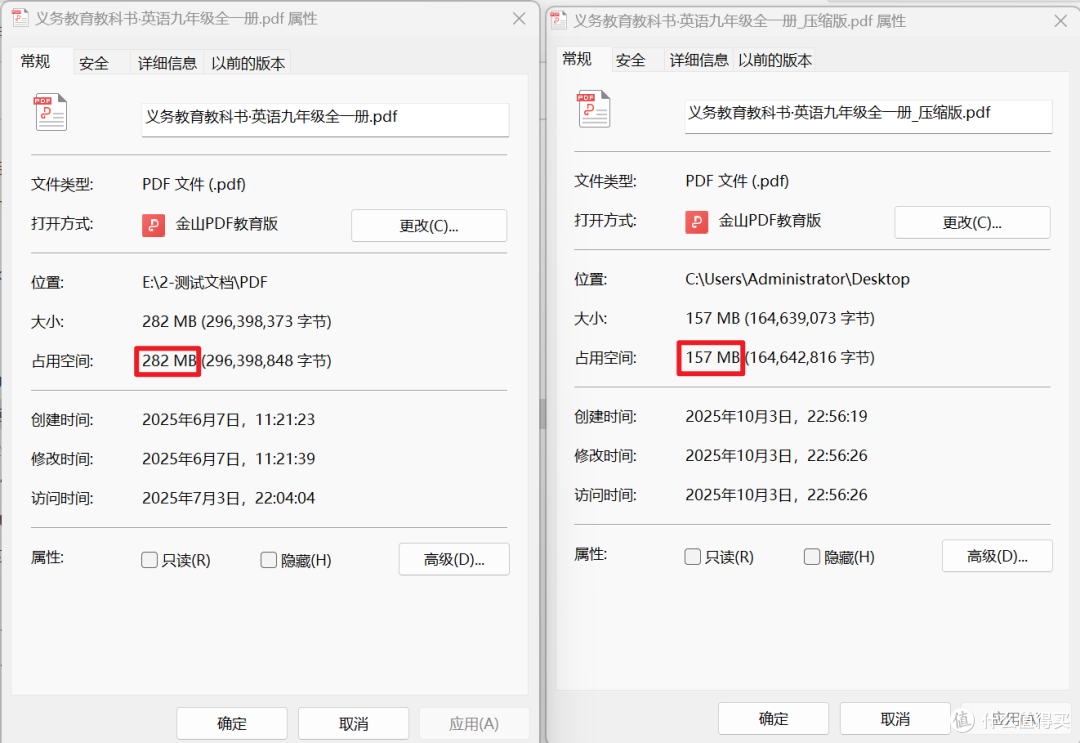
Task: Open 以前的版本 tab in left window
Action: click(248, 63)
